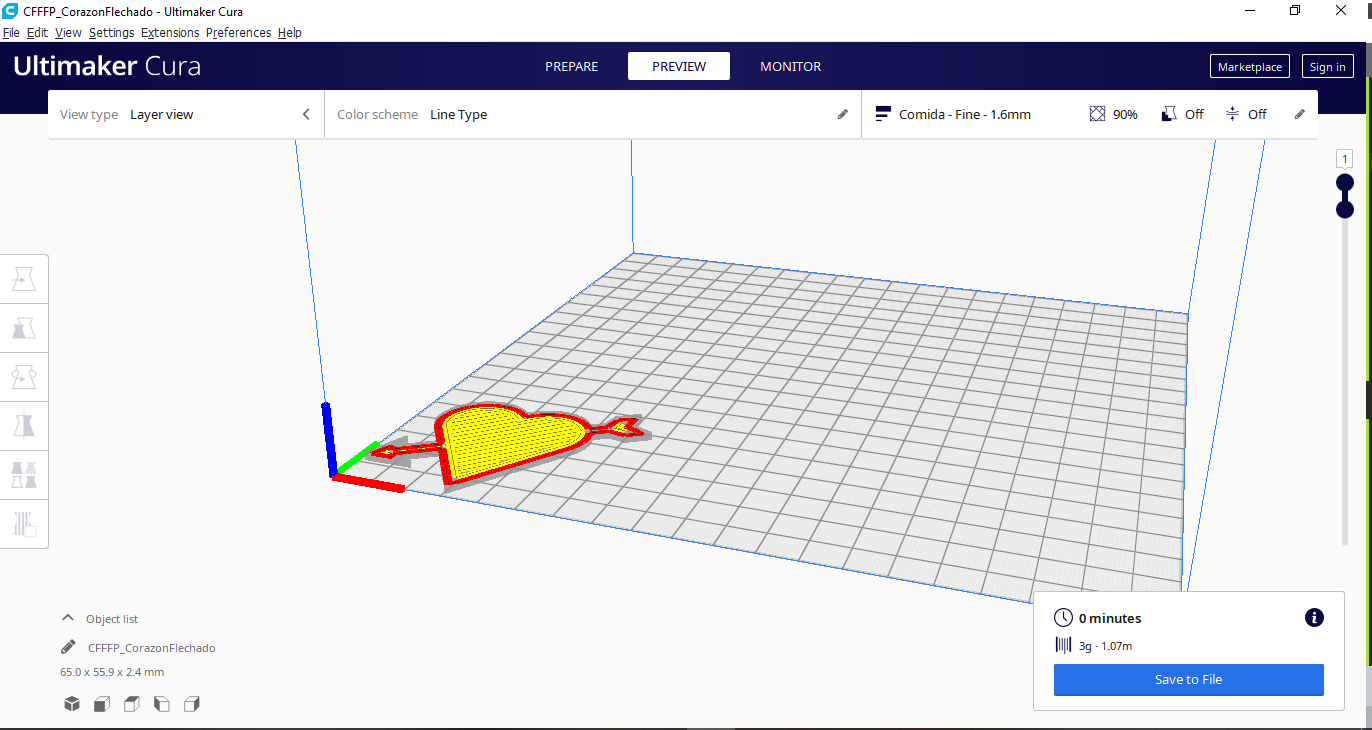Viewport: 1372px width, 730px height.
Task: Select CFFFP_CorazonFlechado in the object list
Action: pos(151,648)
